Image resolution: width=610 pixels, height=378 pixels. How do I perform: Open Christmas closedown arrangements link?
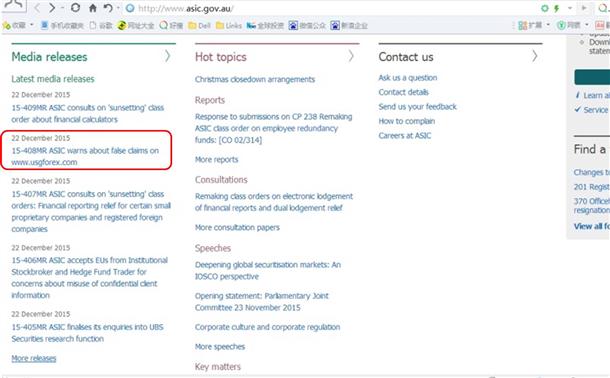pos(255,79)
